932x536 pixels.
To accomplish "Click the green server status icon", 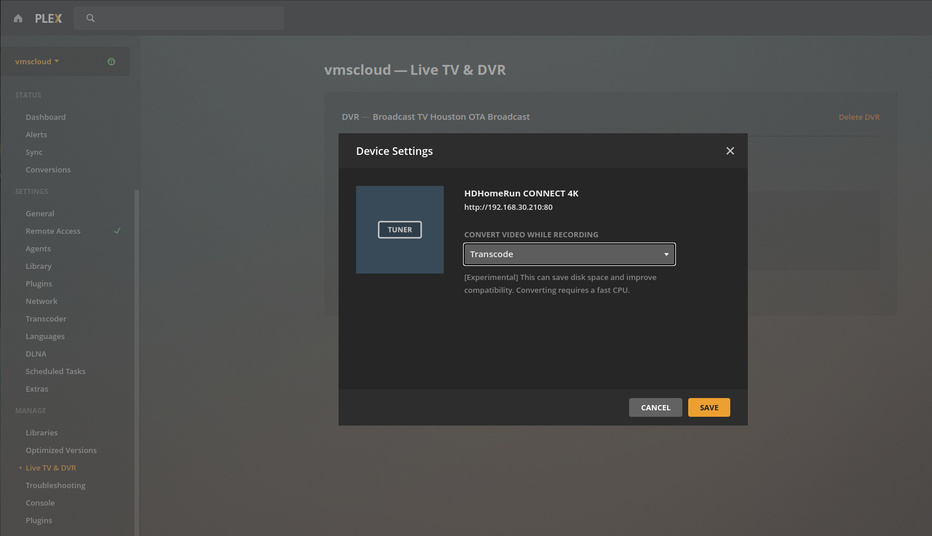I will click(x=111, y=62).
